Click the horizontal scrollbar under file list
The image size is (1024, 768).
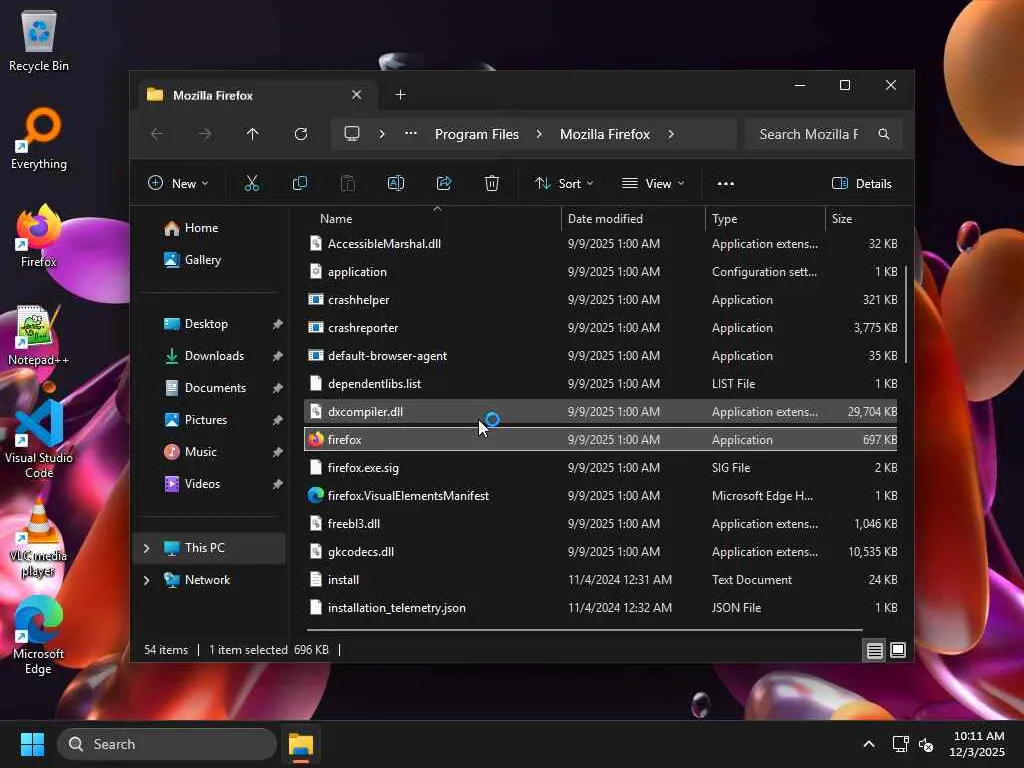(584, 630)
